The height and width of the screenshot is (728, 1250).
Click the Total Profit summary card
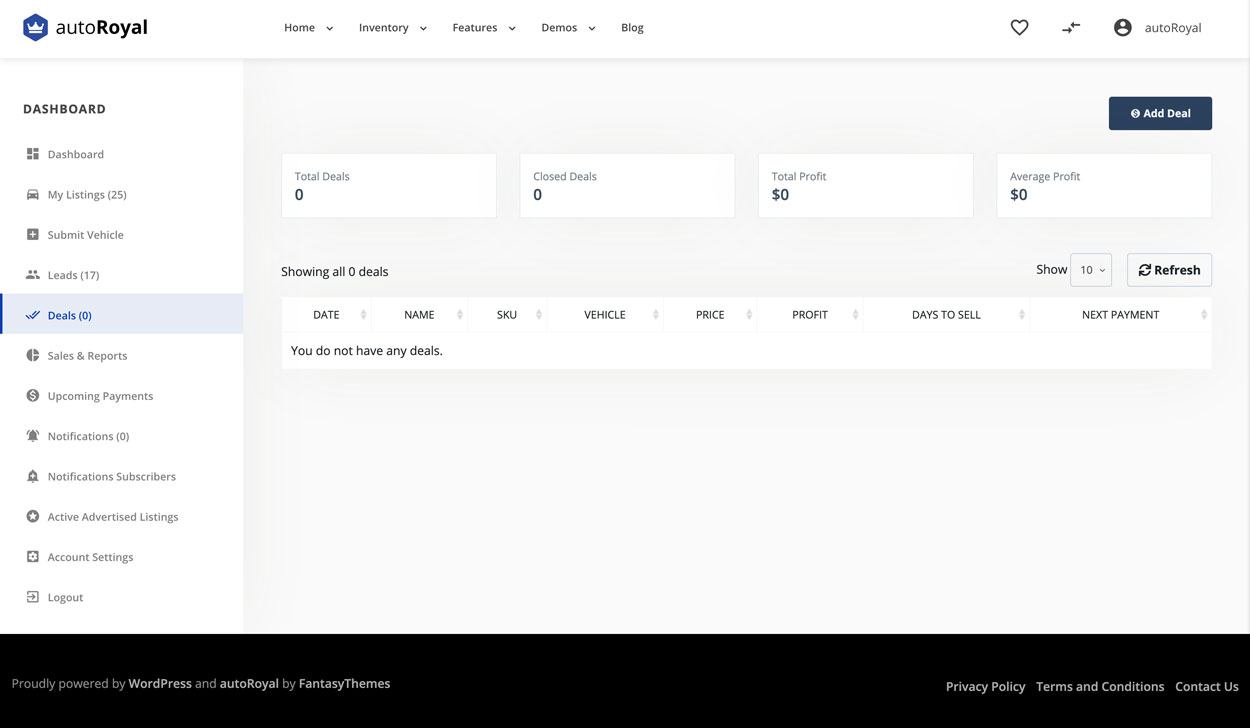[866, 185]
